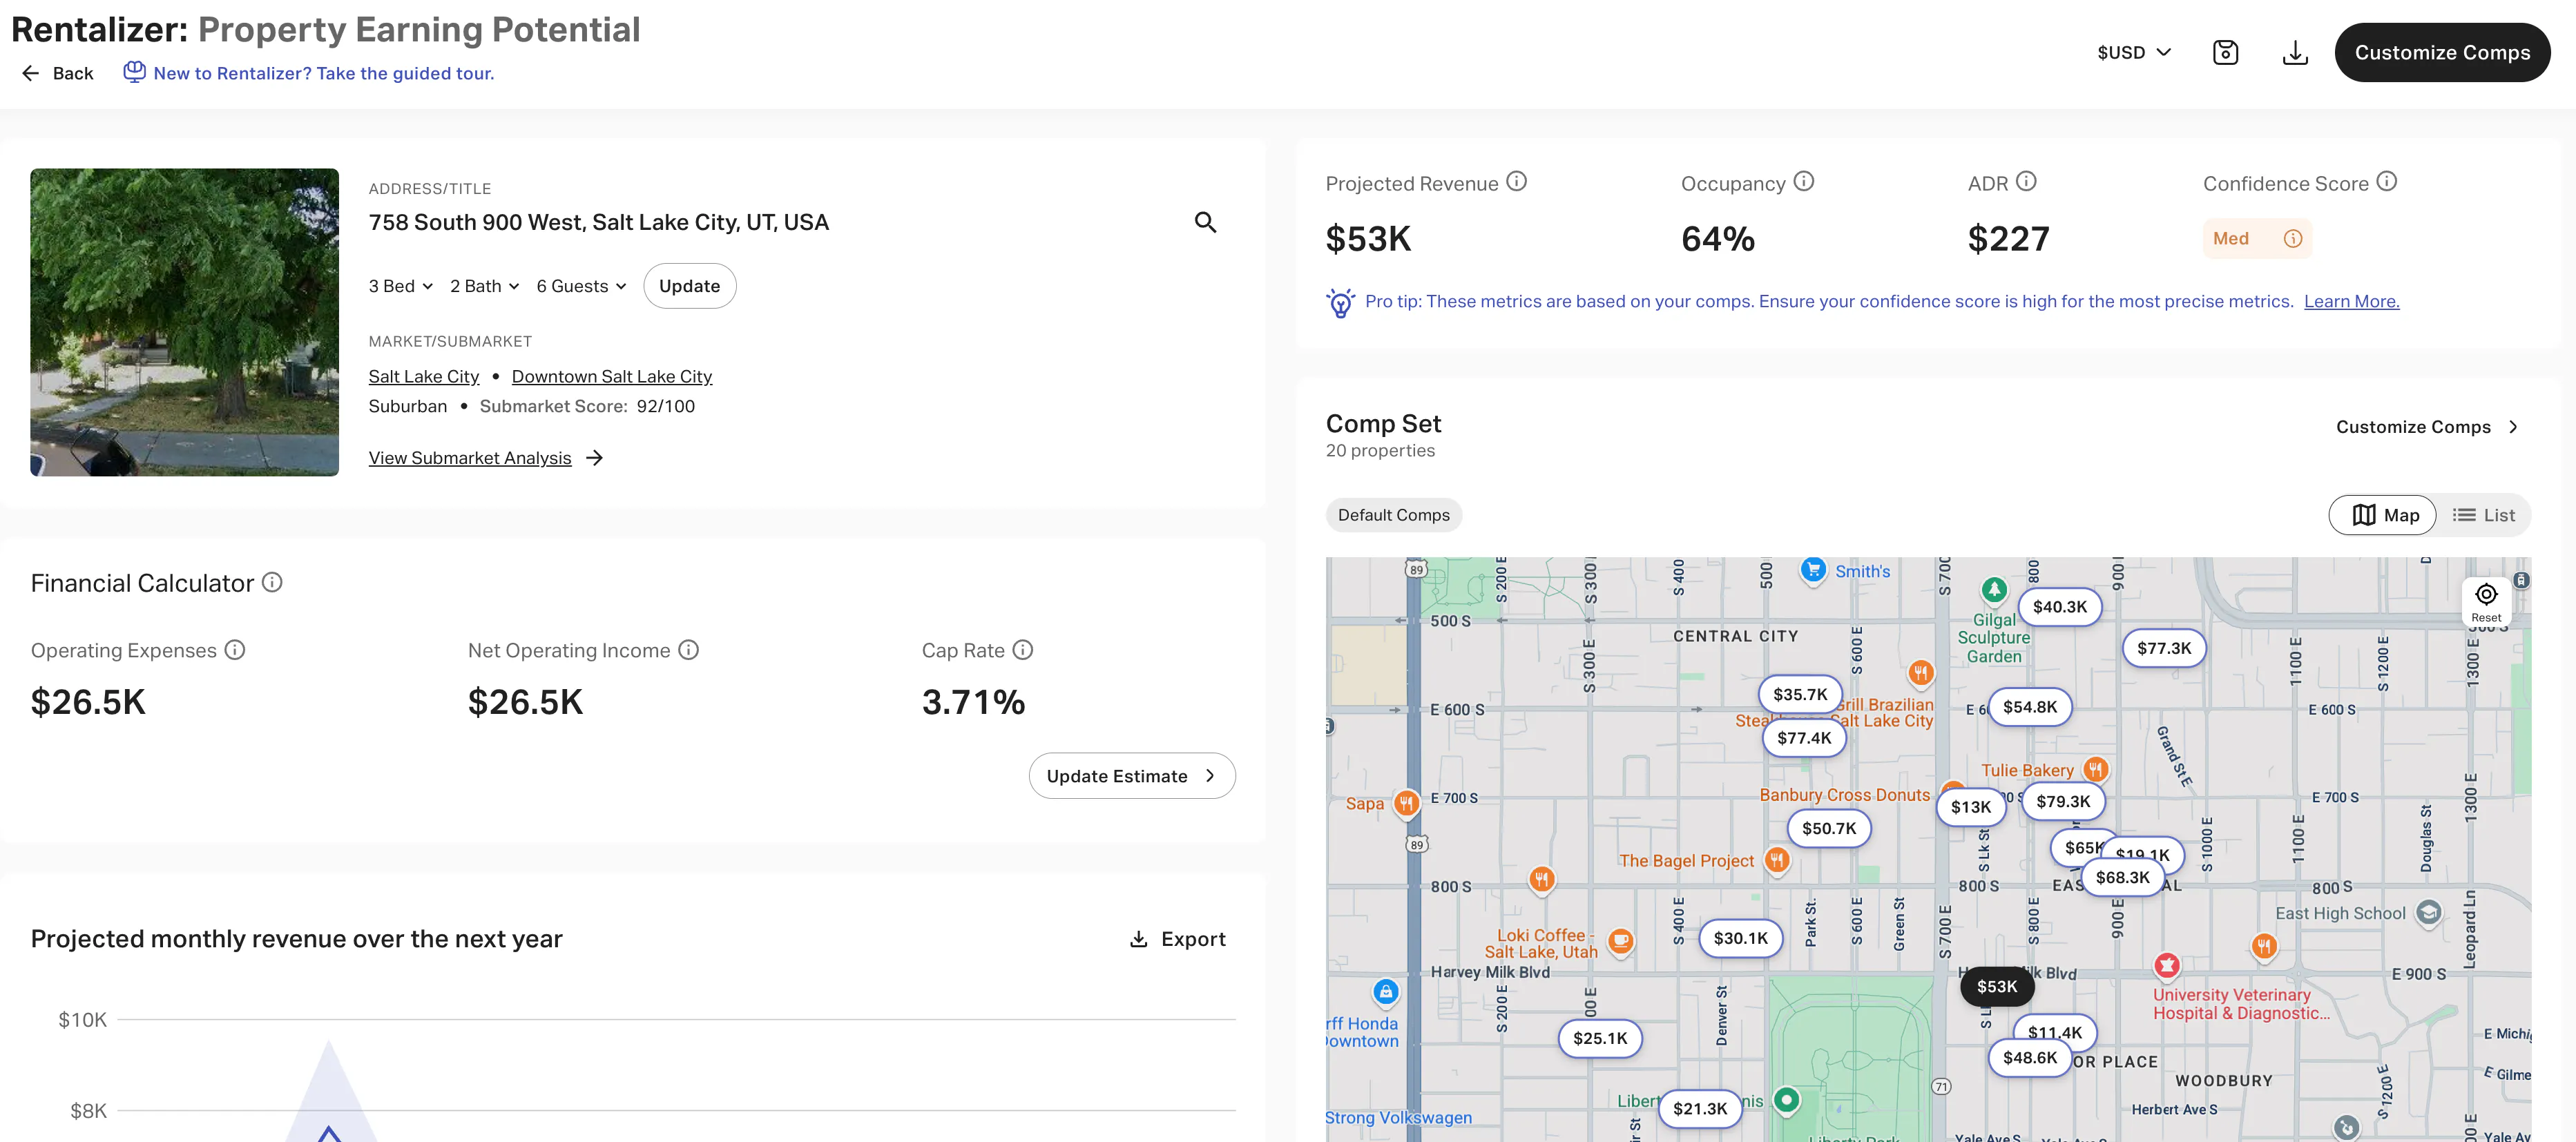Select the $50.7K comp map marker
The width and height of the screenshot is (2576, 1142).
pos(1828,828)
